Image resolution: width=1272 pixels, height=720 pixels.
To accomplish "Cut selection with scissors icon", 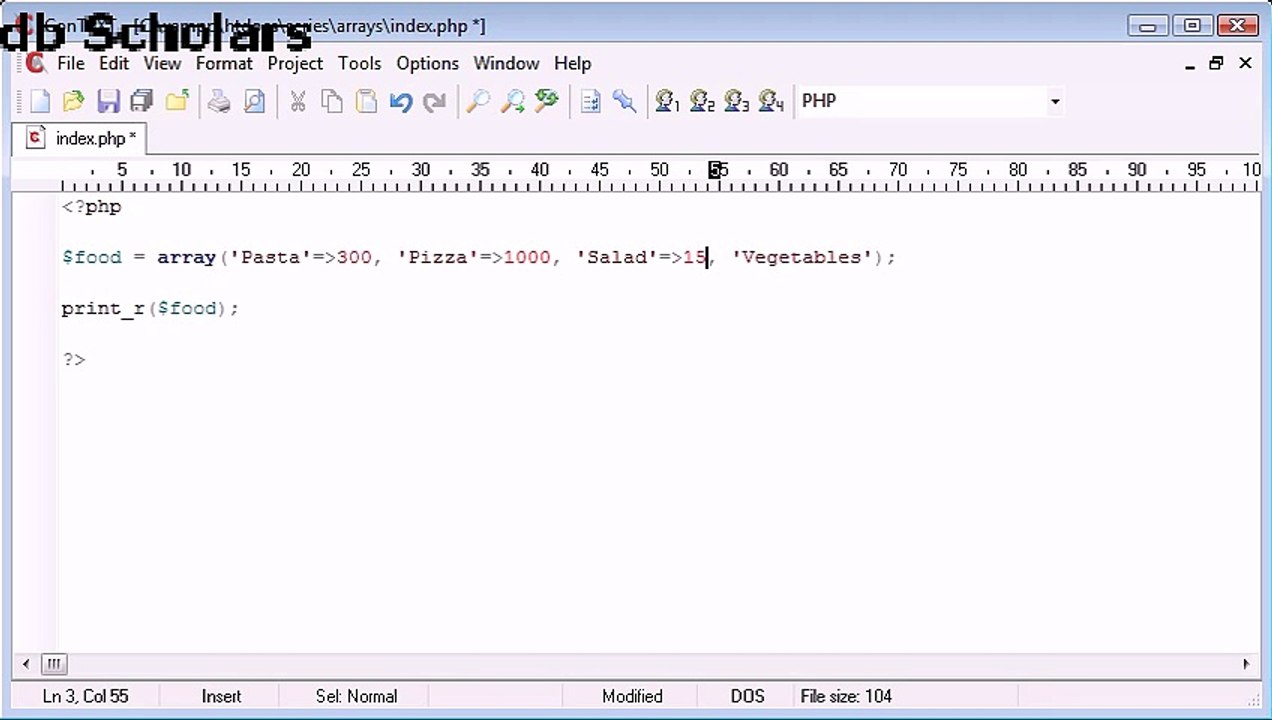I will click(x=297, y=101).
